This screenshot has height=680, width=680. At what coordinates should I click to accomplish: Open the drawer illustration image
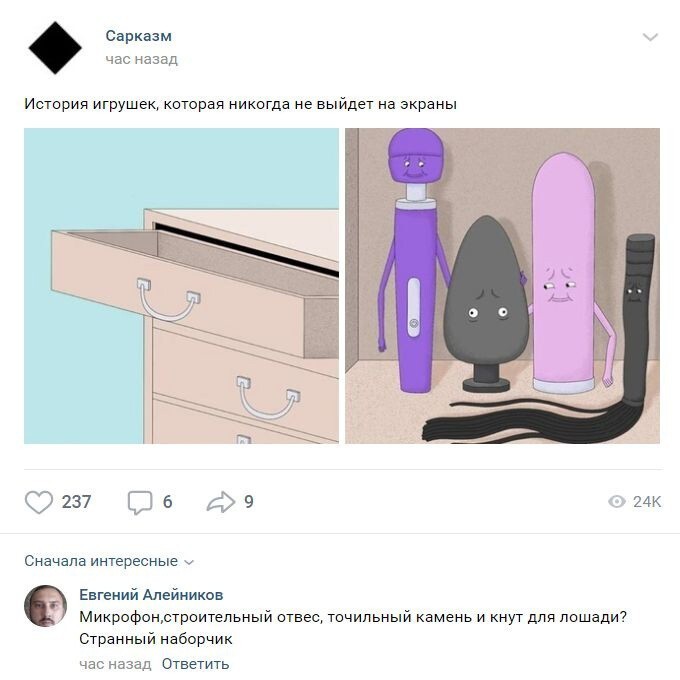click(181, 286)
